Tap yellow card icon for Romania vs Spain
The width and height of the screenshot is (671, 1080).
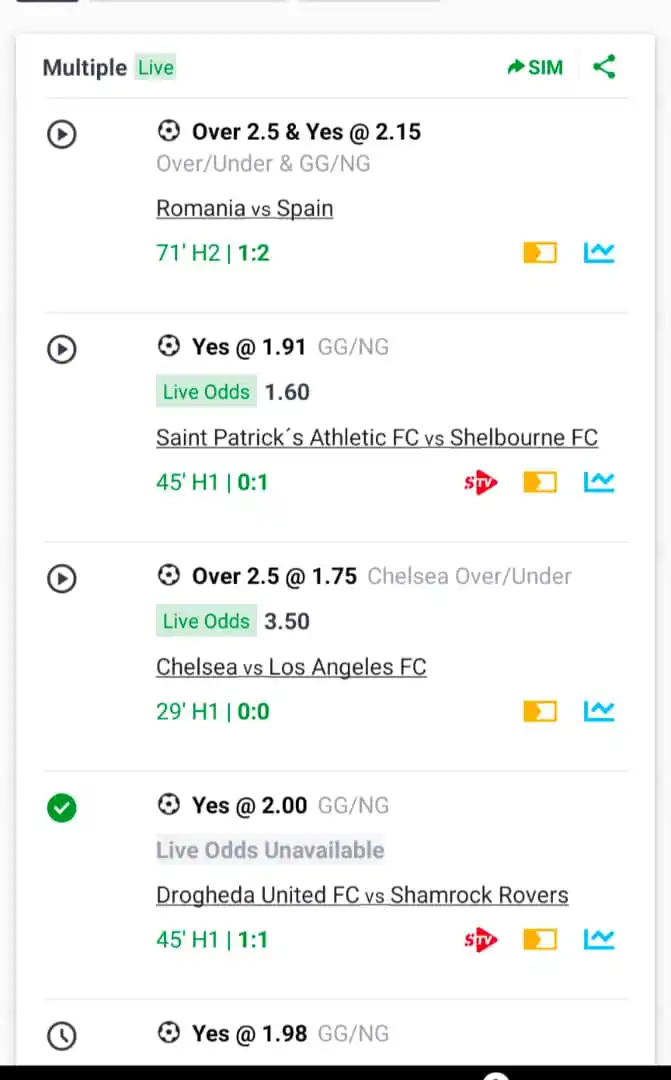pyautogui.click(x=539, y=253)
